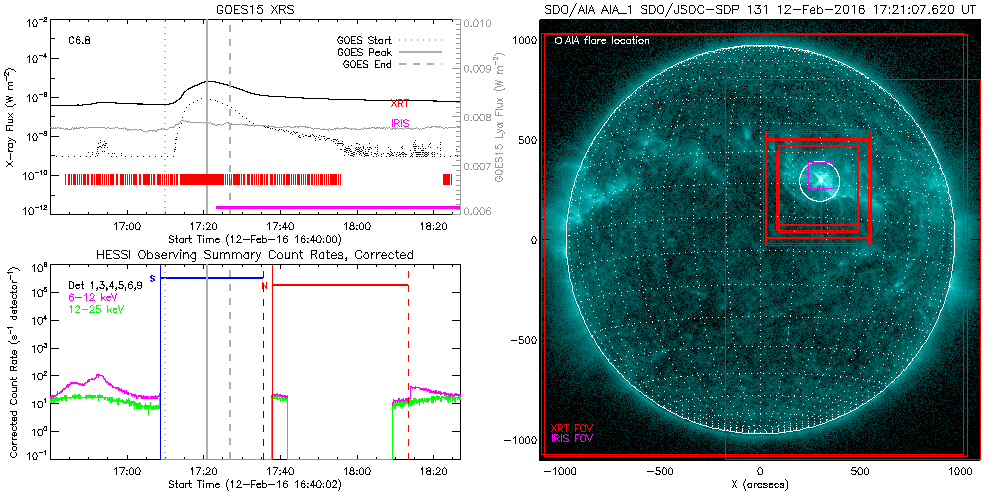
Task: Click the XRT FOV legend text
Action: pos(572,428)
